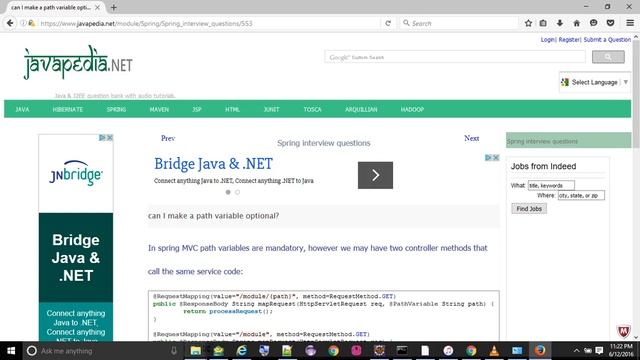Go to the Next question
640x360 pixels.
[471, 138]
